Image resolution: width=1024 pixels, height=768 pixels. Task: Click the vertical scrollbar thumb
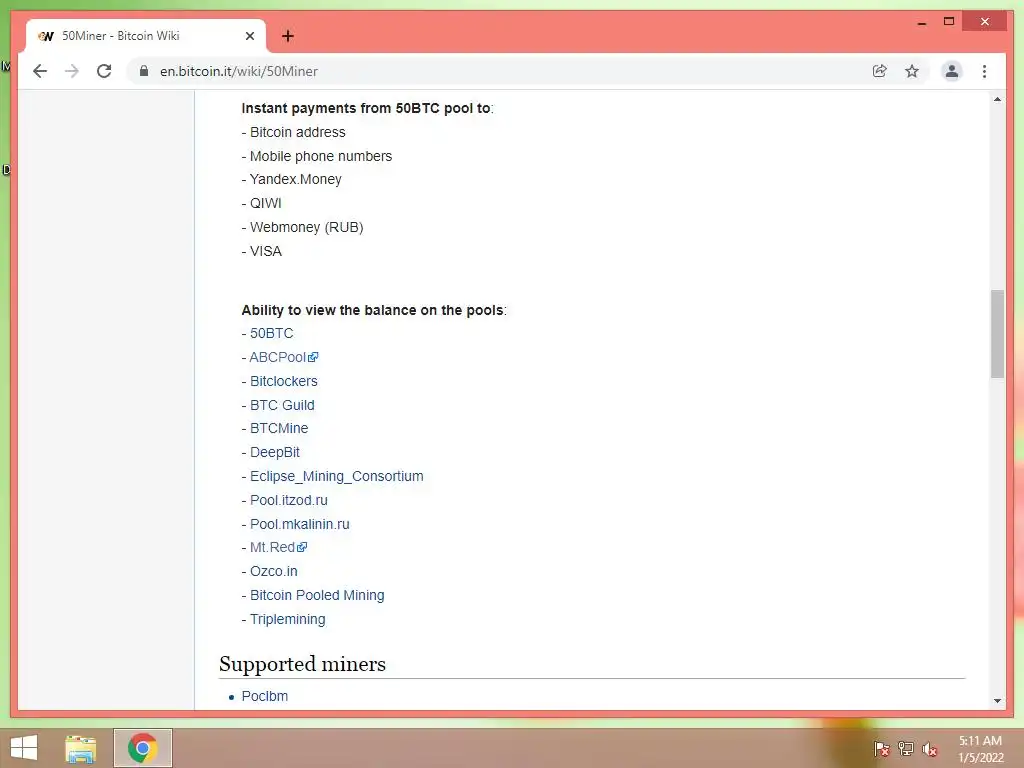997,334
